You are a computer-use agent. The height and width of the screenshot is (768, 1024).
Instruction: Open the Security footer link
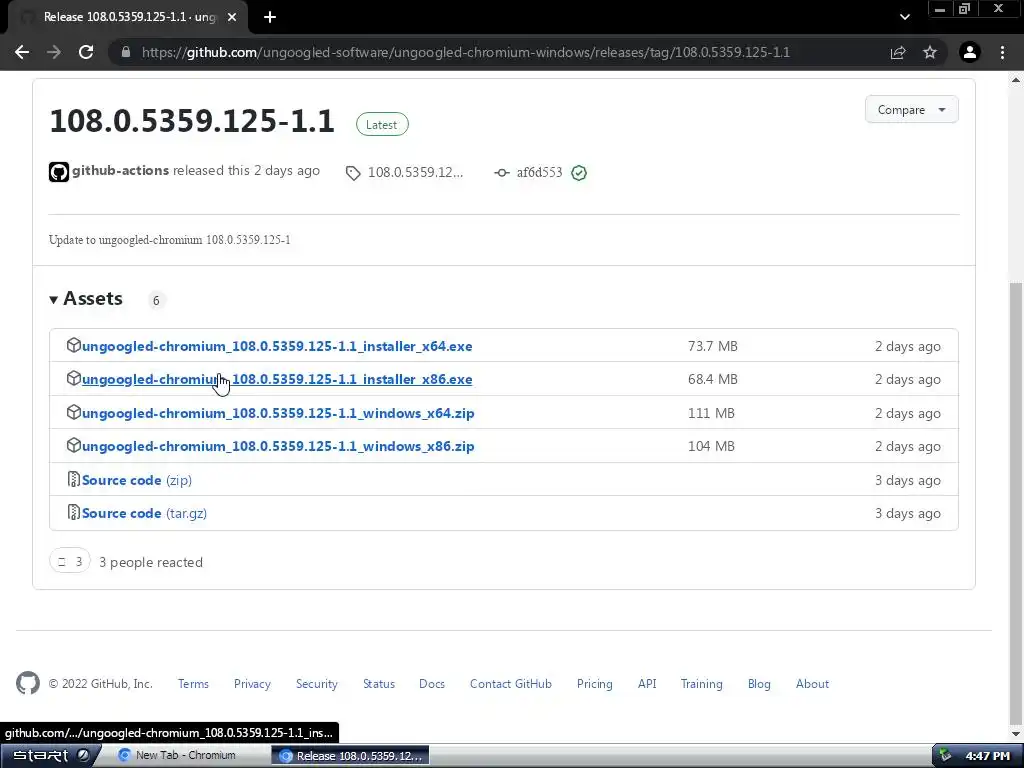(x=317, y=684)
